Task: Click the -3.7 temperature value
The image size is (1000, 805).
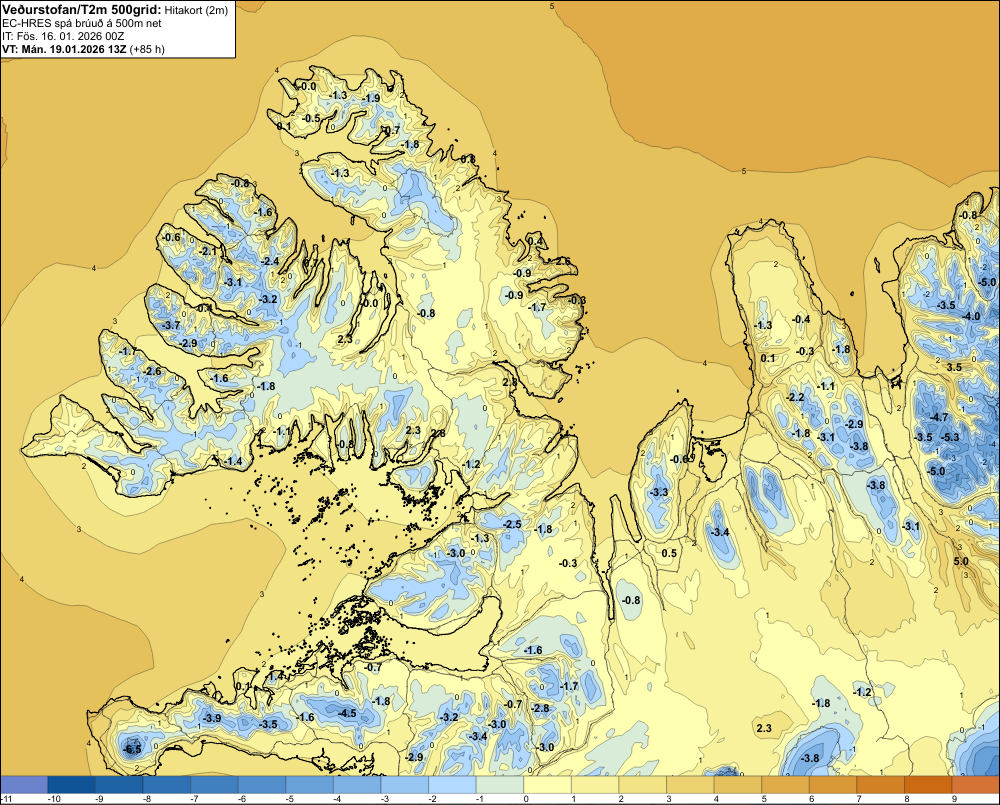Action: tap(172, 325)
